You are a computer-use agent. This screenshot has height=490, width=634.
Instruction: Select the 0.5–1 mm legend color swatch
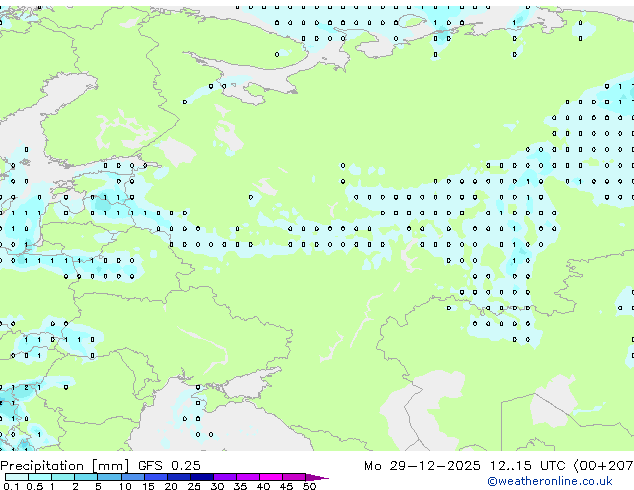coord(40,477)
